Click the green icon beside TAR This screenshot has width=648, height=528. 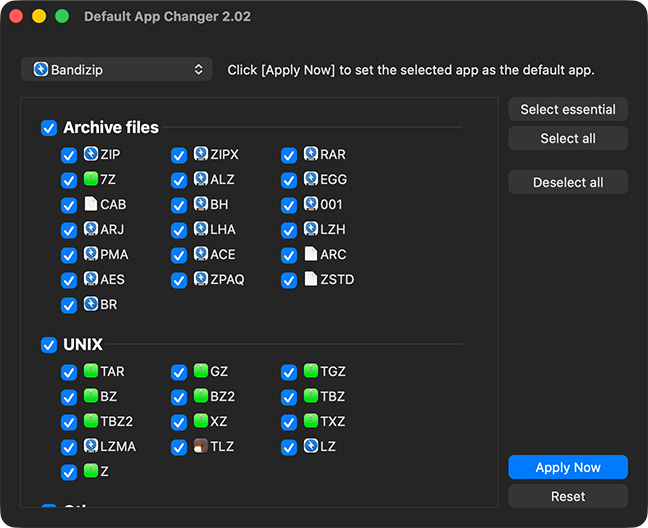click(x=91, y=372)
